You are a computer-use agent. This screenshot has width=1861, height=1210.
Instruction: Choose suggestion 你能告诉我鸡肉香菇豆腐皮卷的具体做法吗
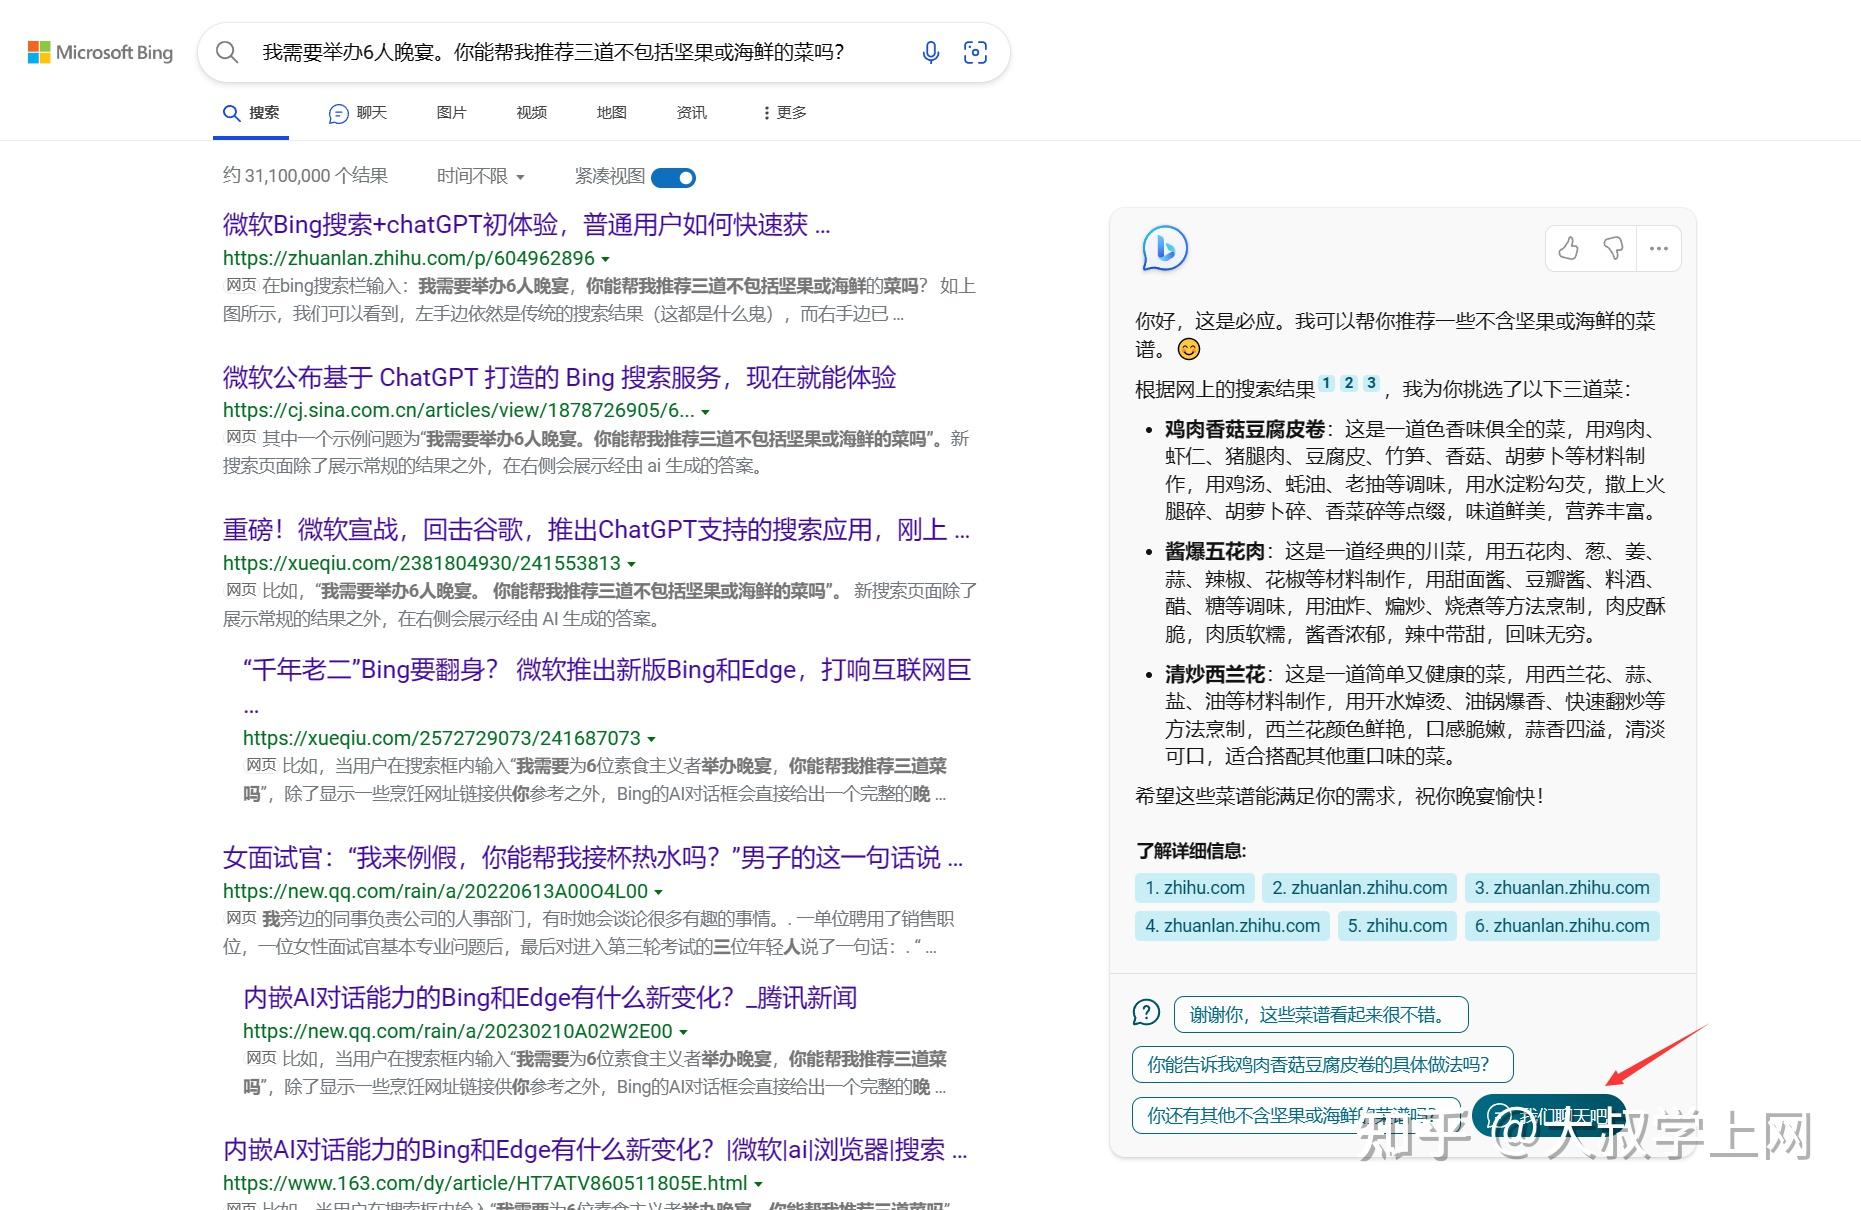(1322, 1065)
